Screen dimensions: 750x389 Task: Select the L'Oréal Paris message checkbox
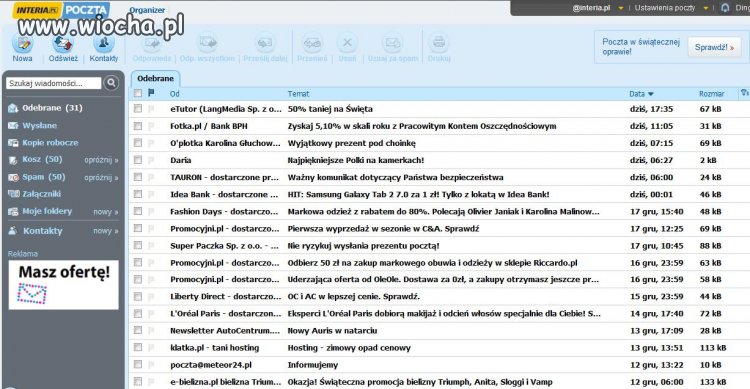138,313
